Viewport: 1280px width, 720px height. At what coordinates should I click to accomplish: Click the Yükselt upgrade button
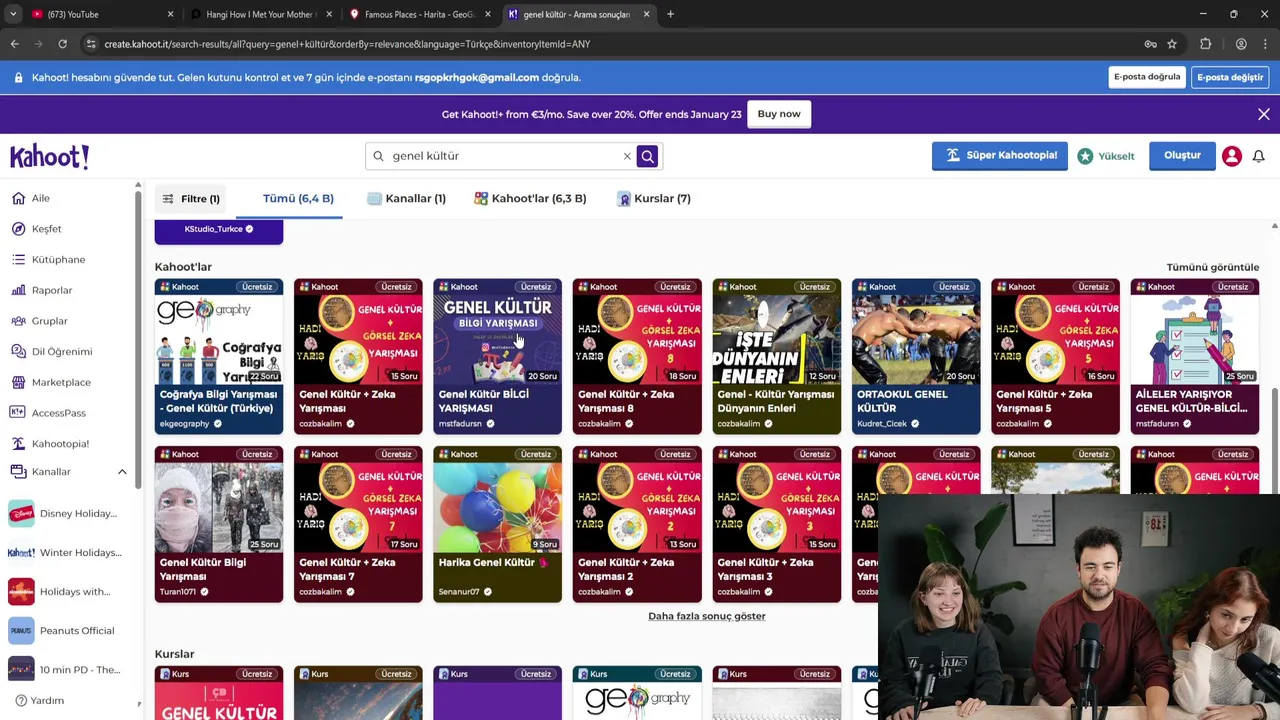pyautogui.click(x=1106, y=156)
